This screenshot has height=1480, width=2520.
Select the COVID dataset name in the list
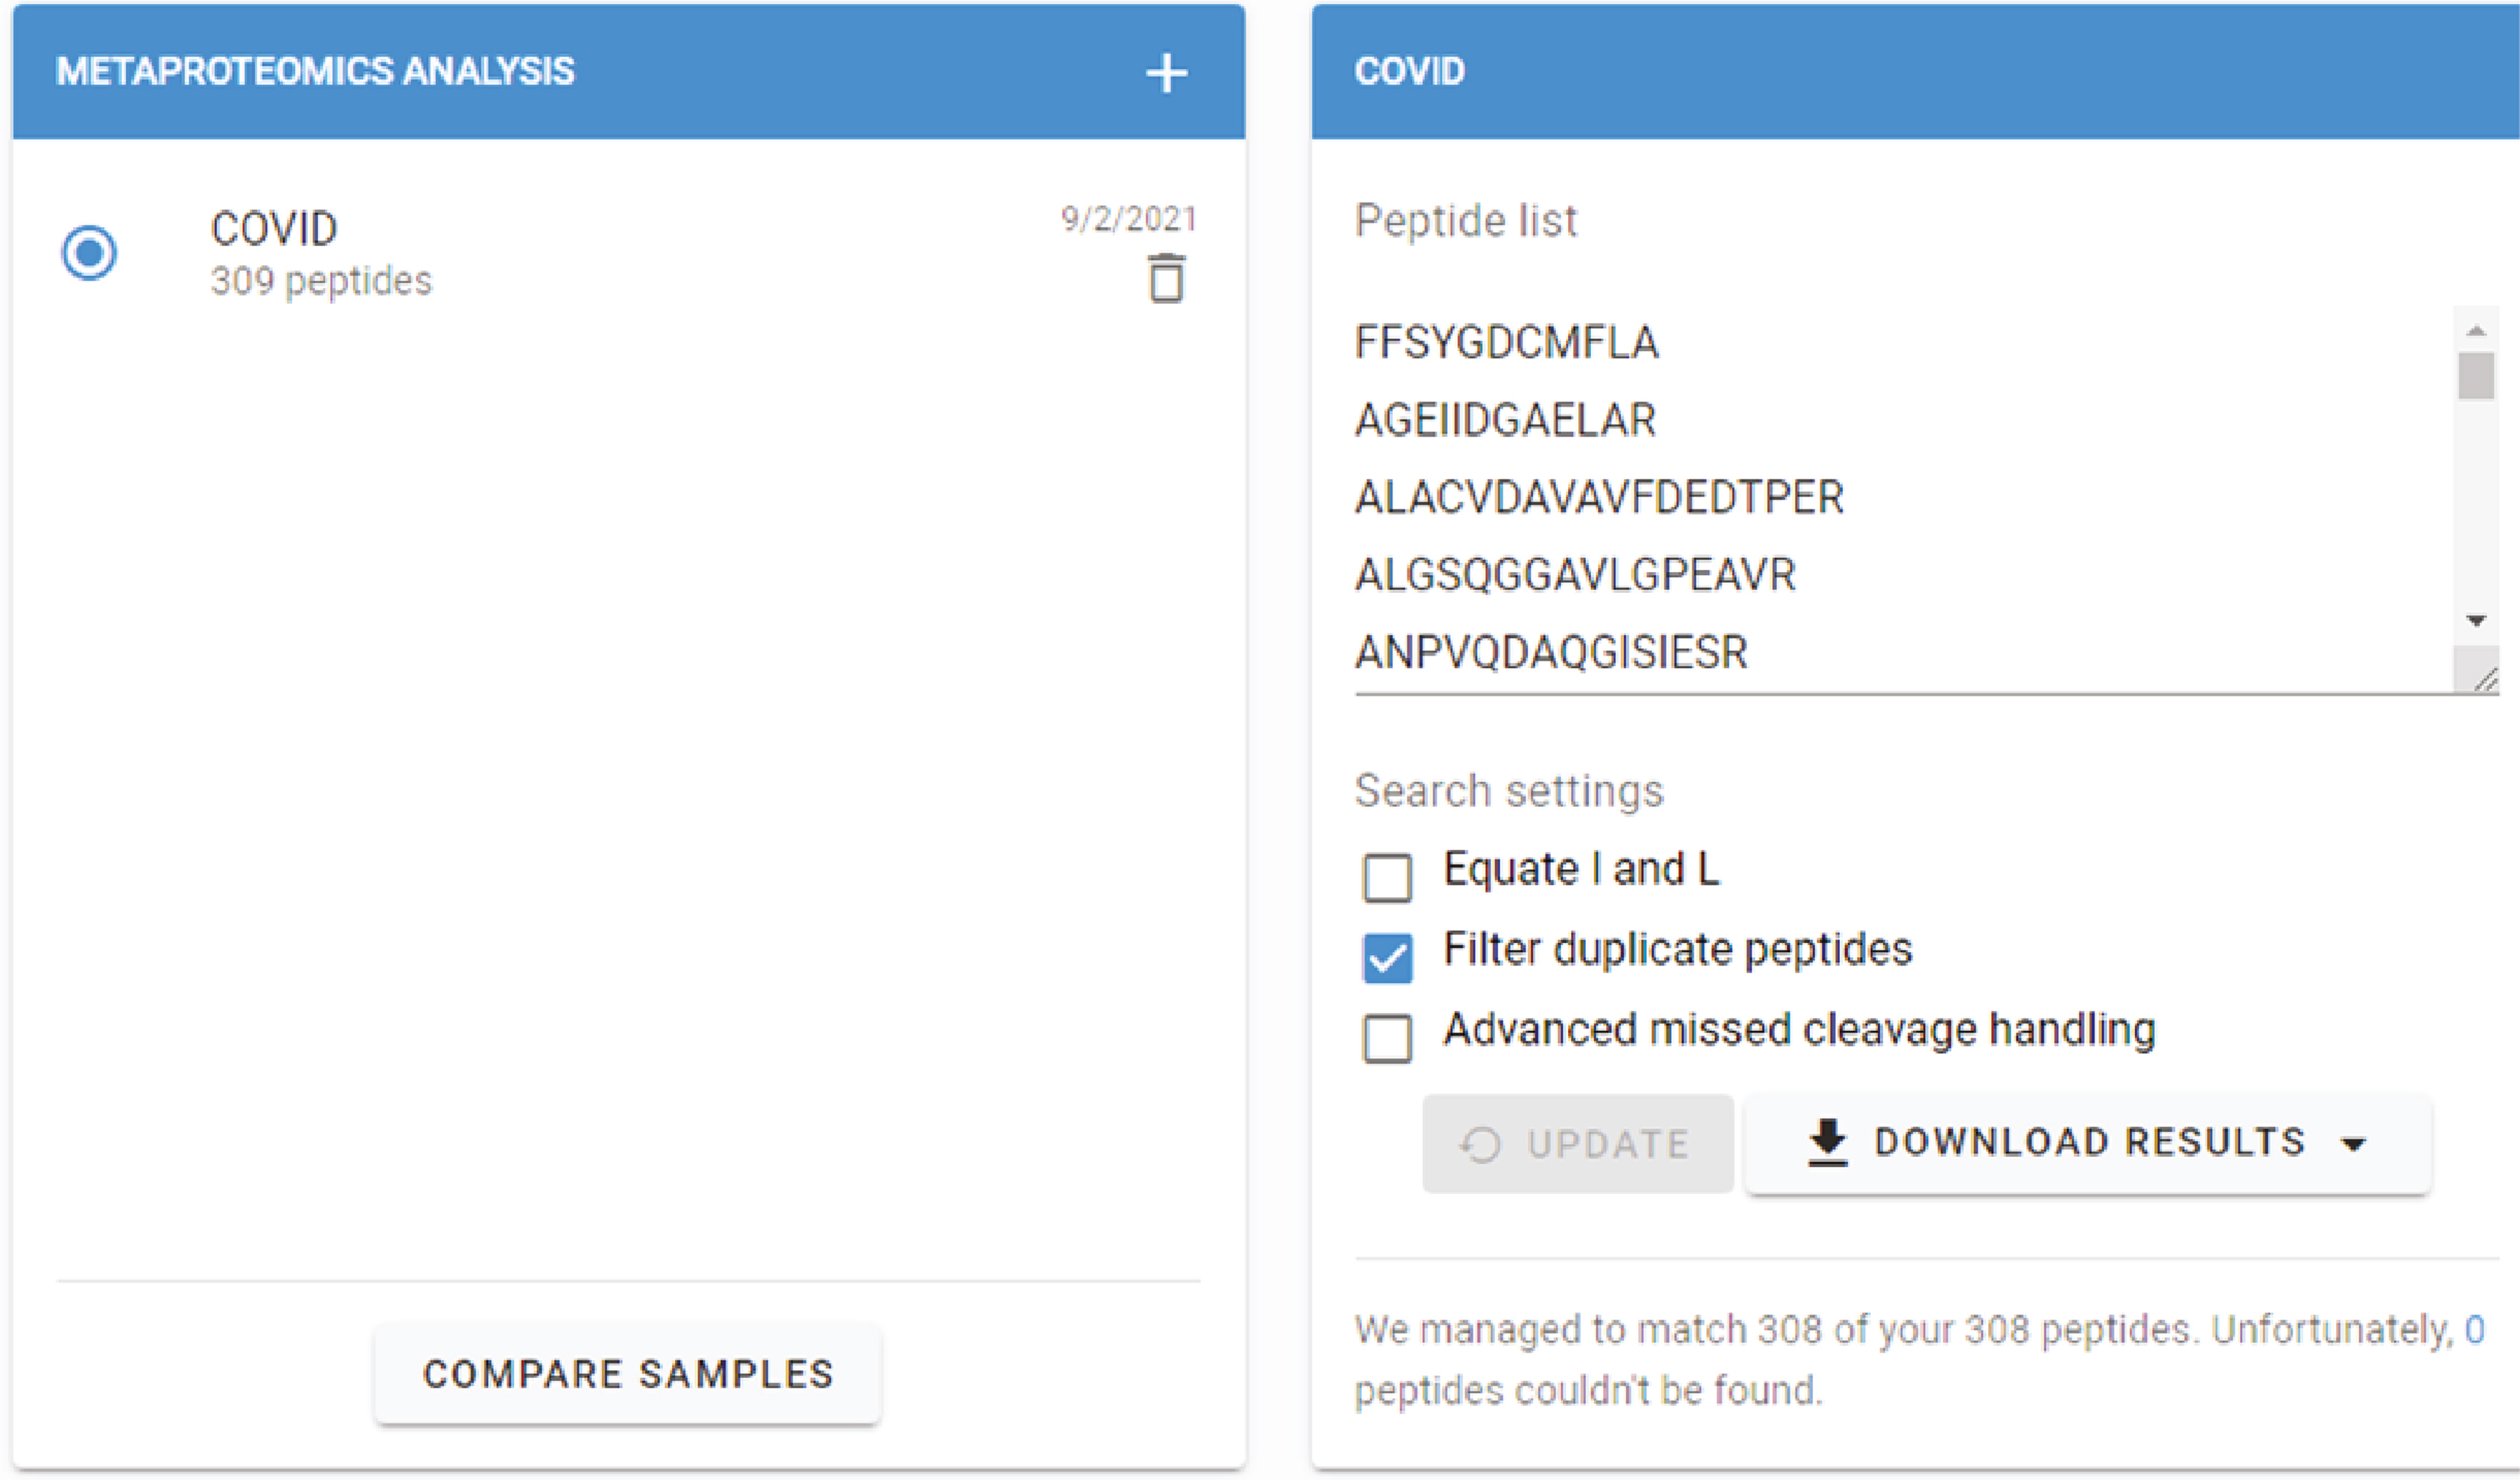[274, 229]
